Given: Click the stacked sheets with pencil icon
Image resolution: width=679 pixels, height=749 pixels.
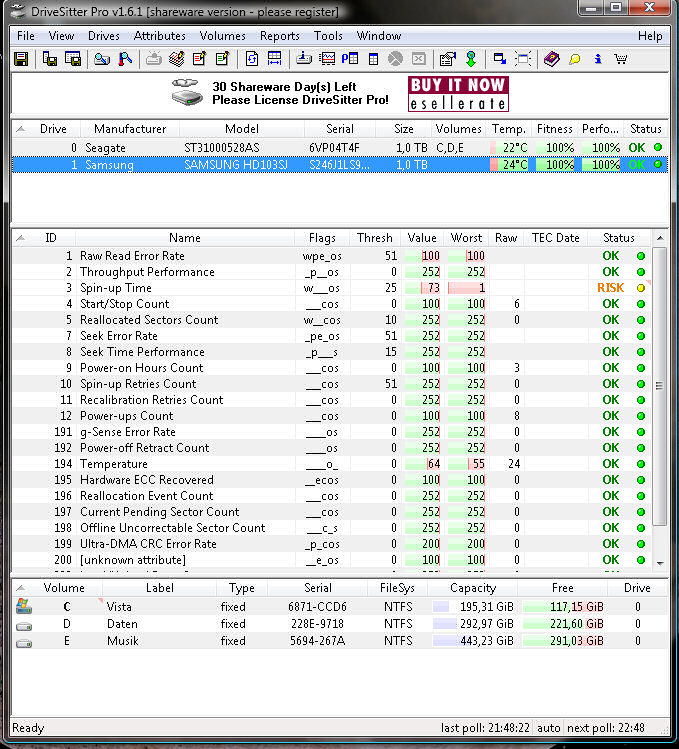Looking at the screenshot, I should click(x=176, y=59).
